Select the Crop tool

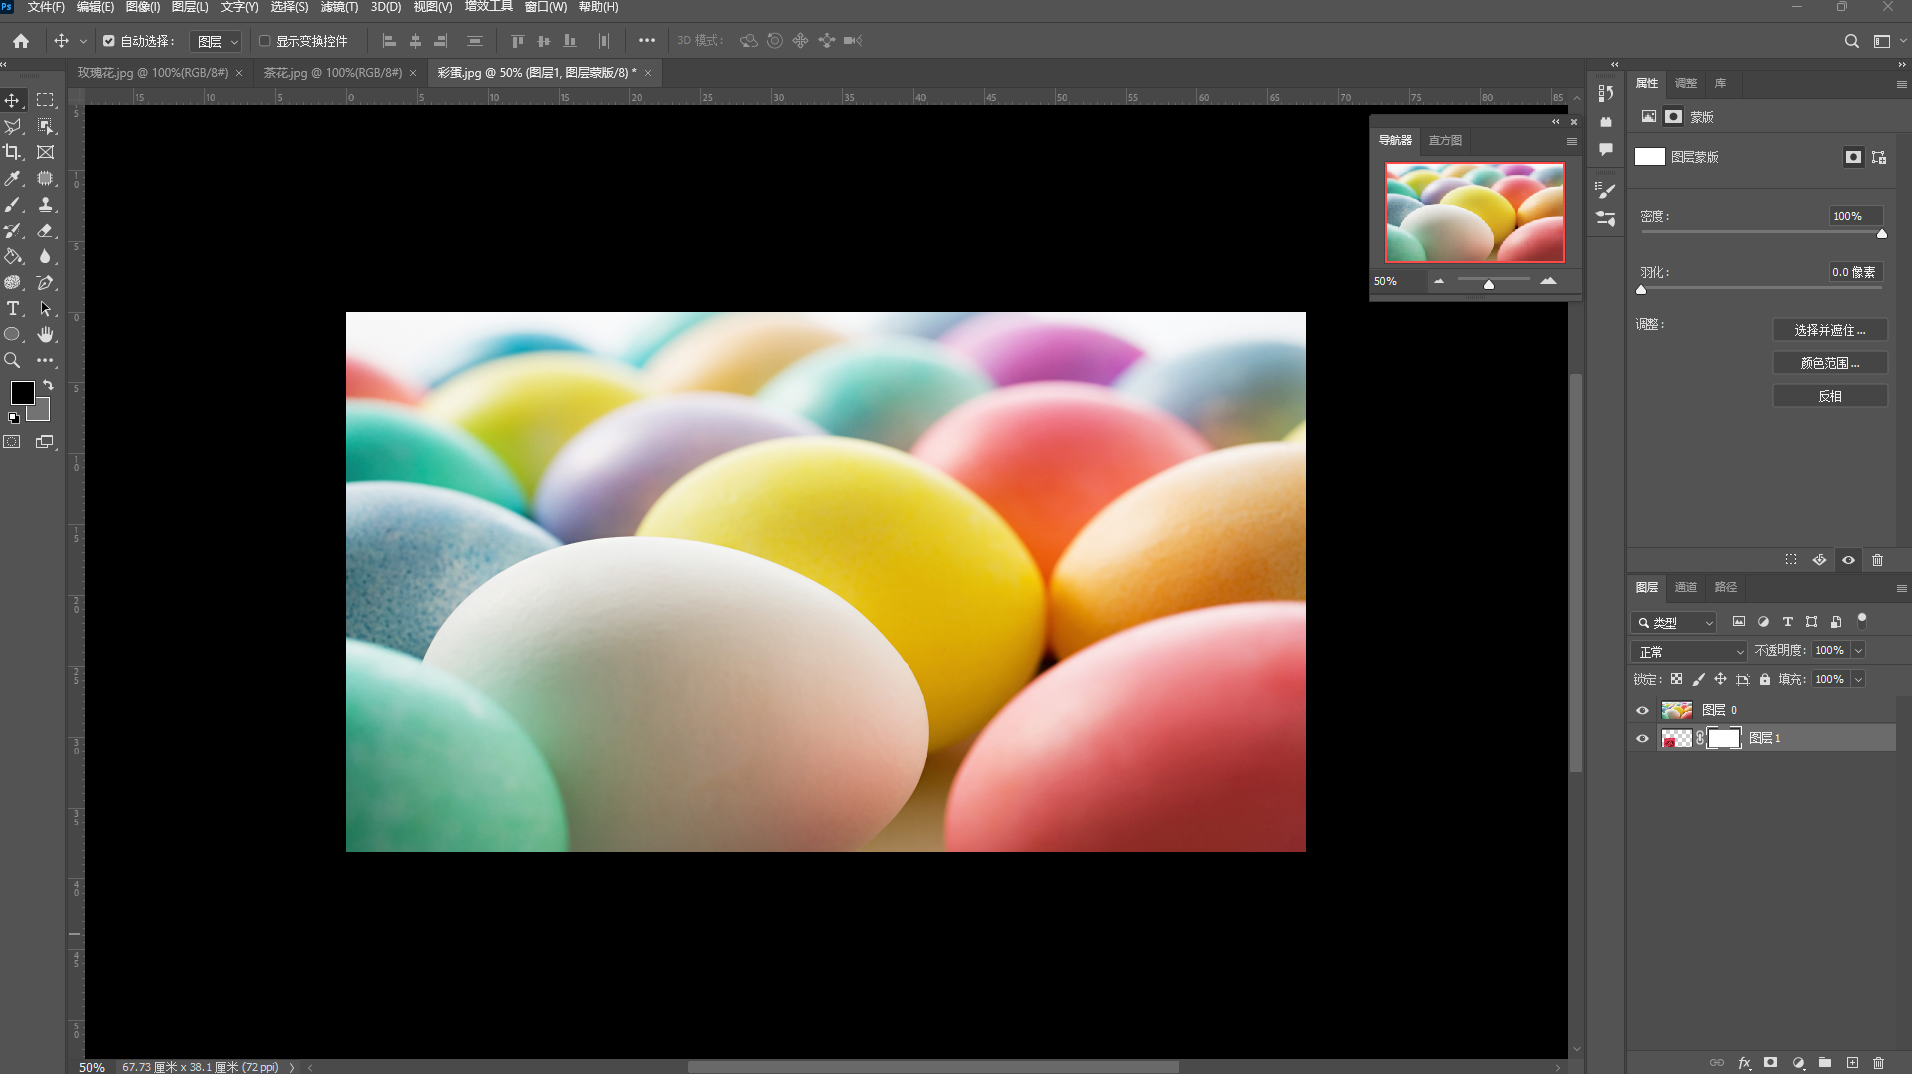[13, 152]
